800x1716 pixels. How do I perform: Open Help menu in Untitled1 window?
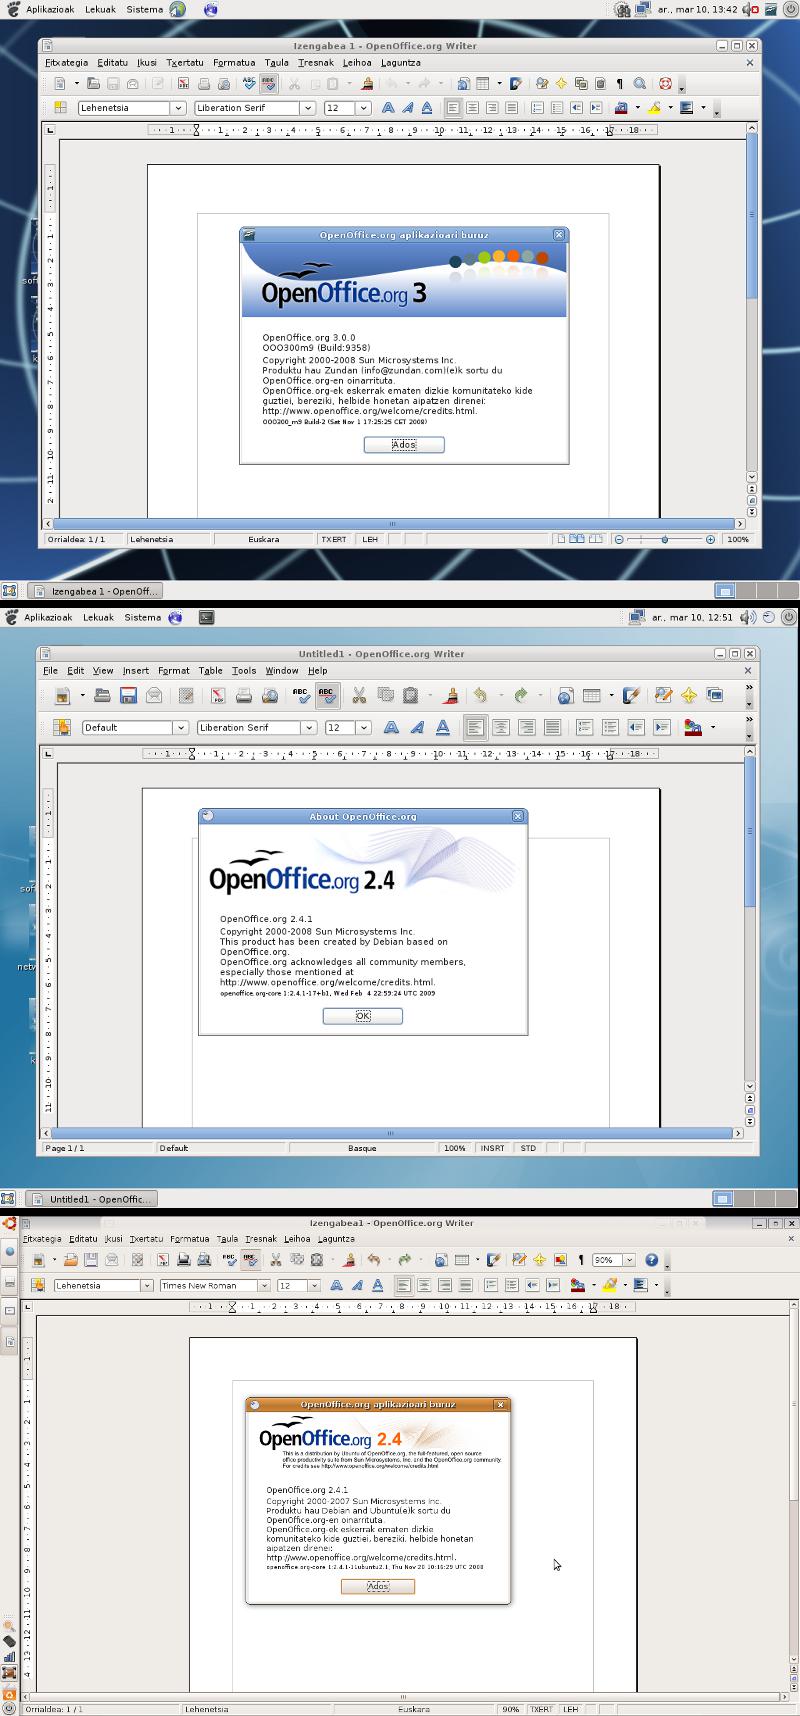tap(317, 670)
